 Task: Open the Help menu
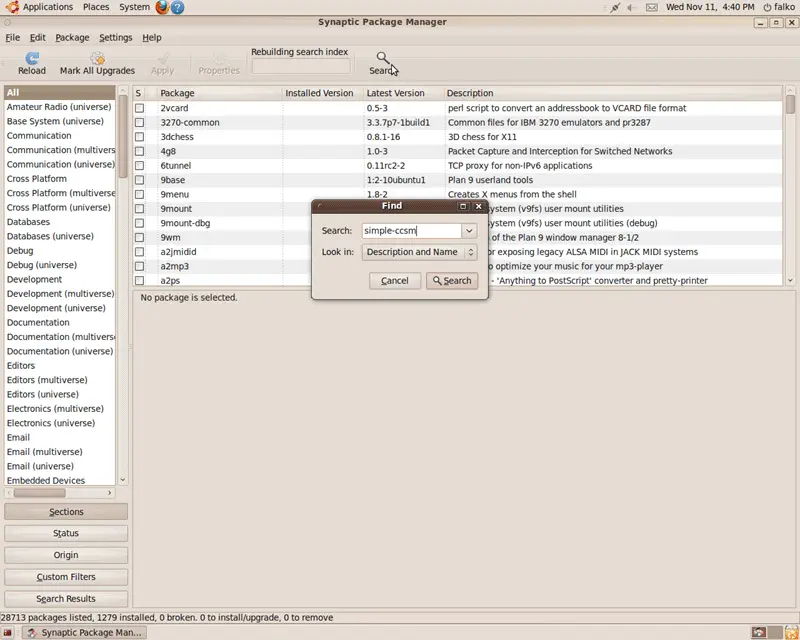pyautogui.click(x=152, y=37)
